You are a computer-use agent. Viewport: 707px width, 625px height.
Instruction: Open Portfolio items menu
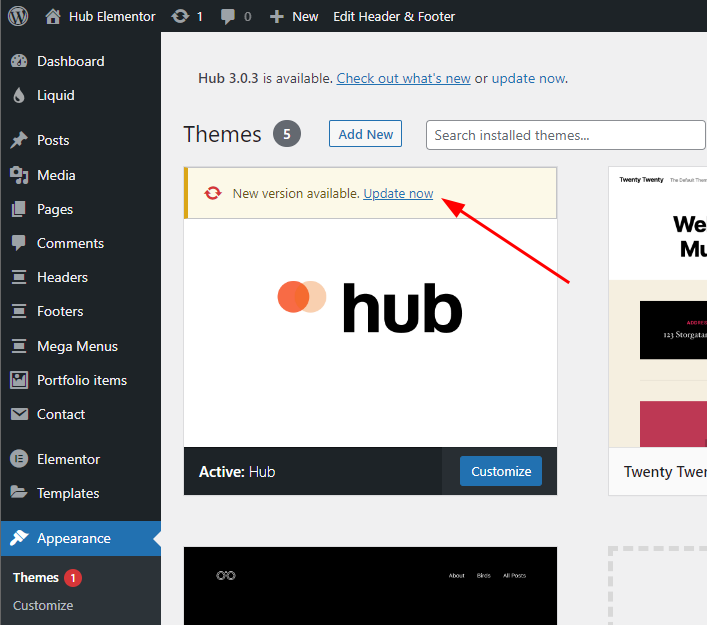[81, 380]
